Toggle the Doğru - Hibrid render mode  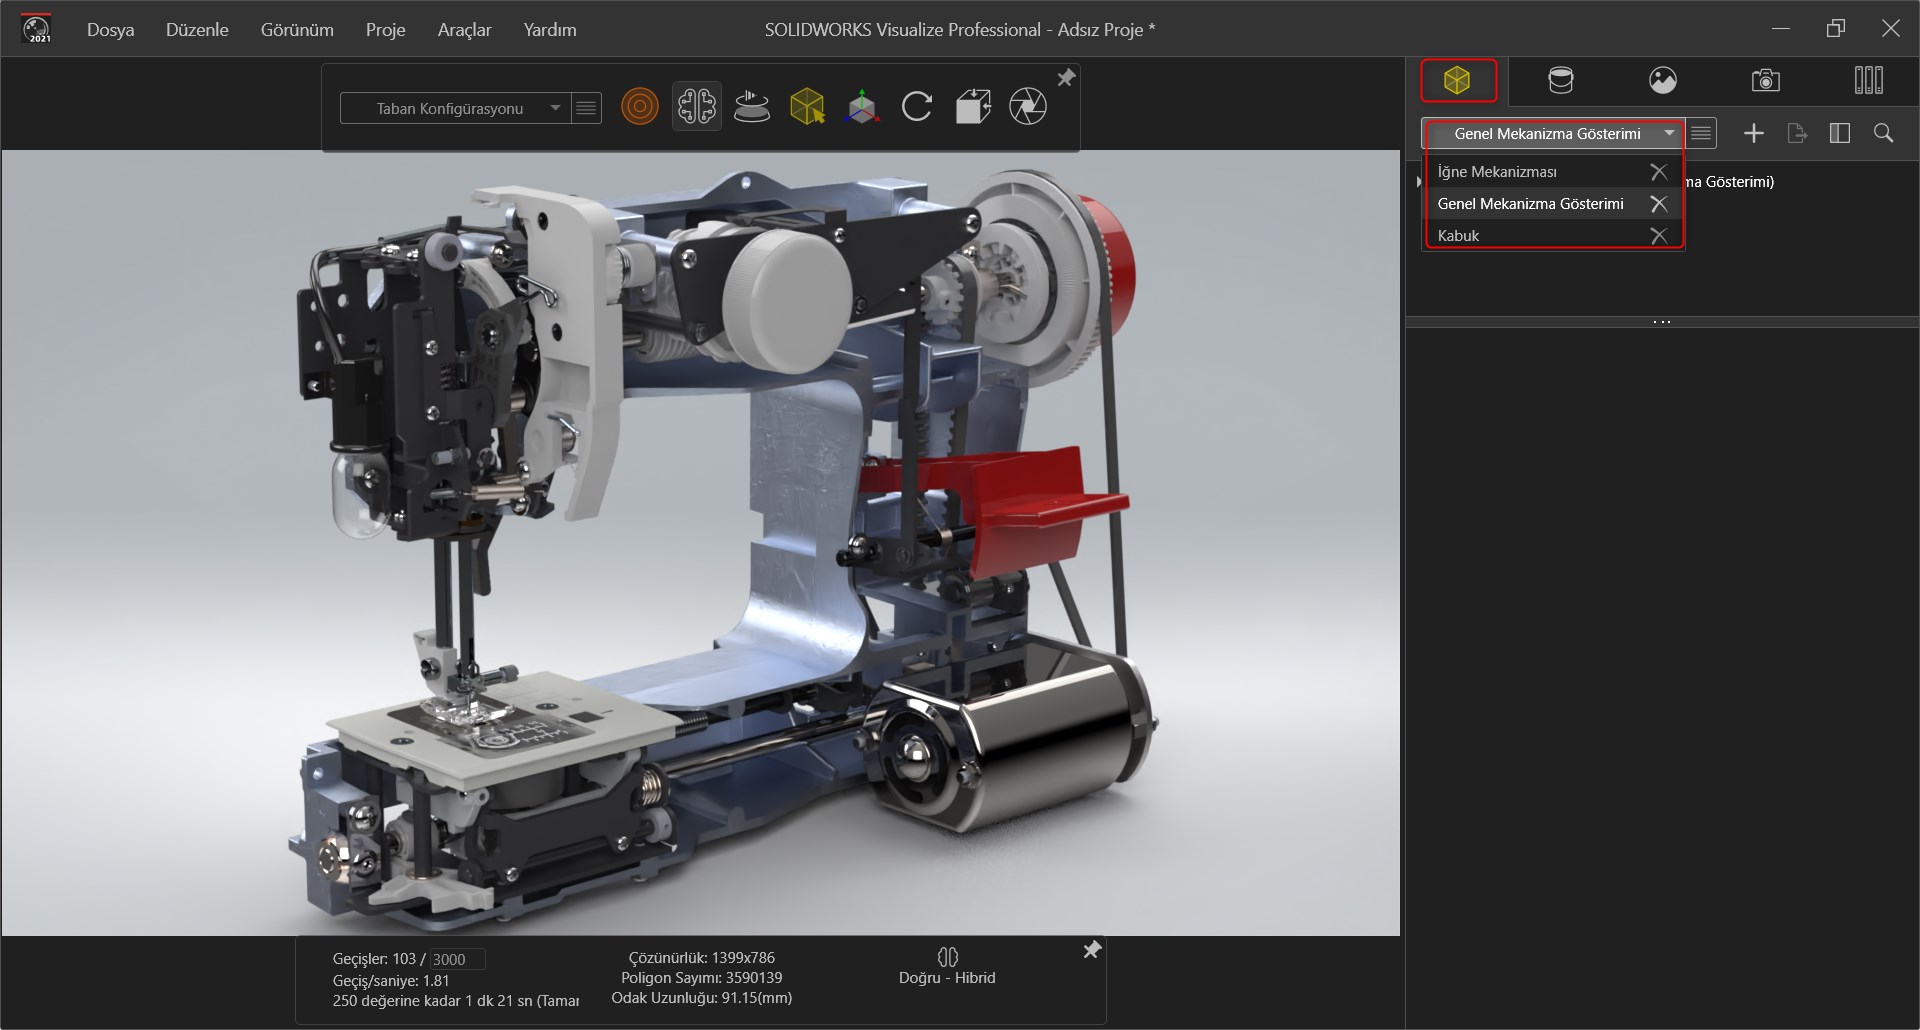pyautogui.click(x=947, y=966)
